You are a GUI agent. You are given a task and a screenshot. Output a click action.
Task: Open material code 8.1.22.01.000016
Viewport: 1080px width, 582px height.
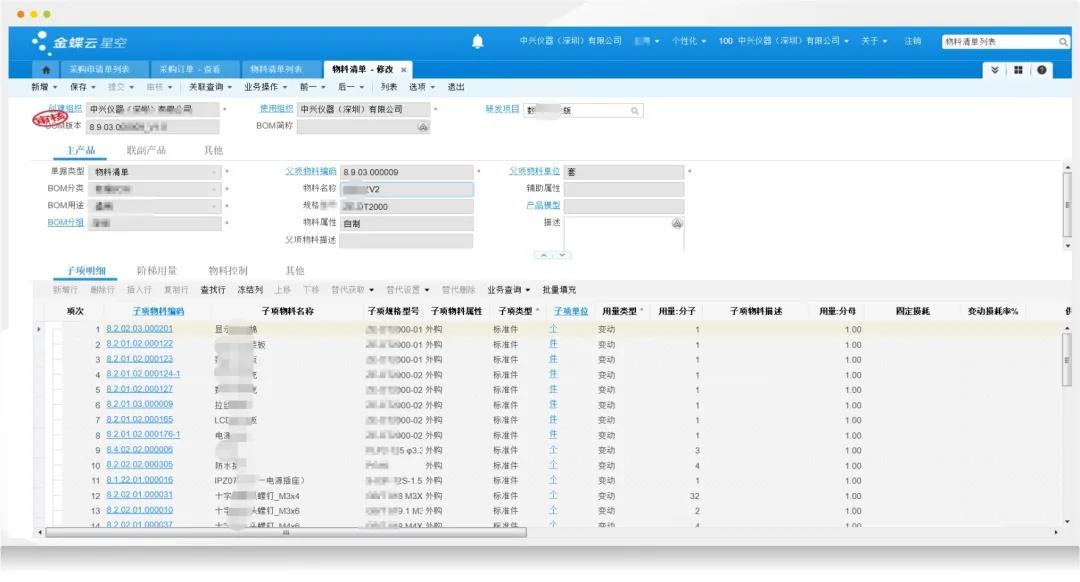pyautogui.click(x=139, y=480)
